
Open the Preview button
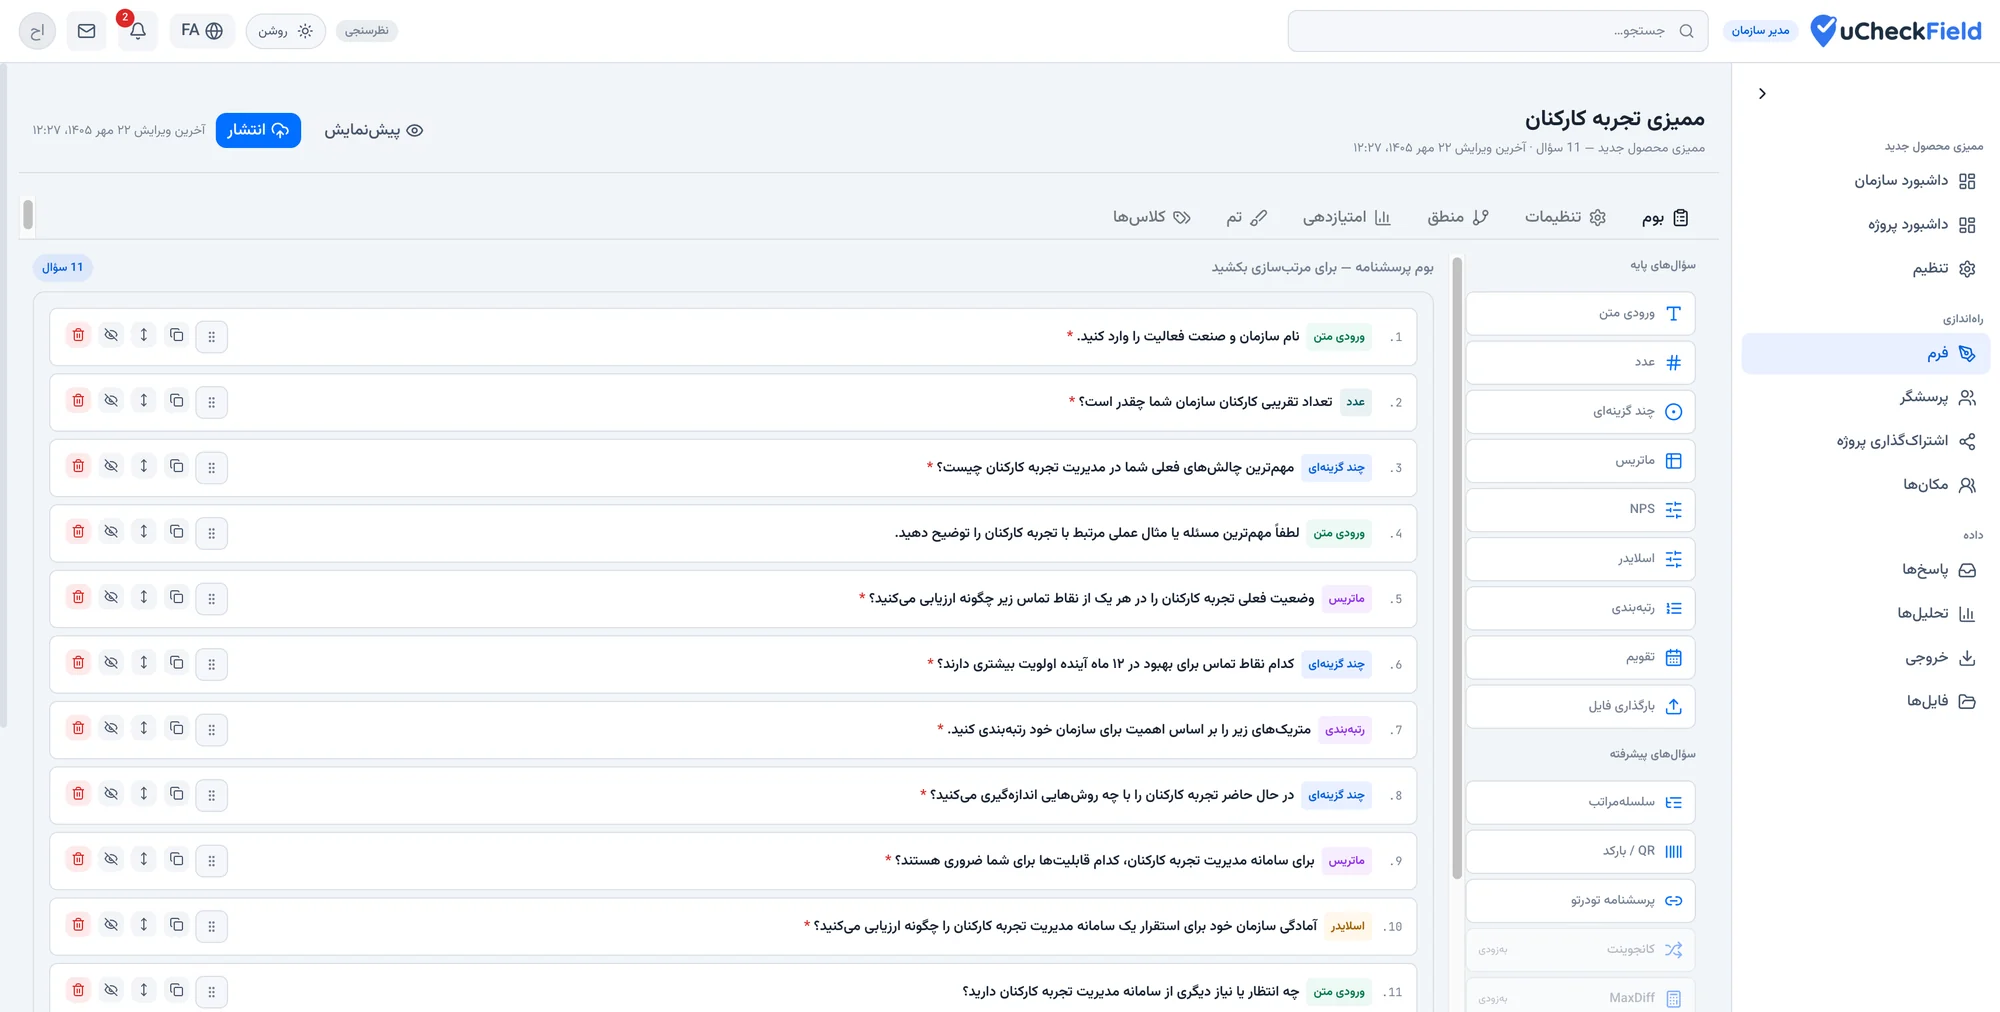click(x=374, y=130)
